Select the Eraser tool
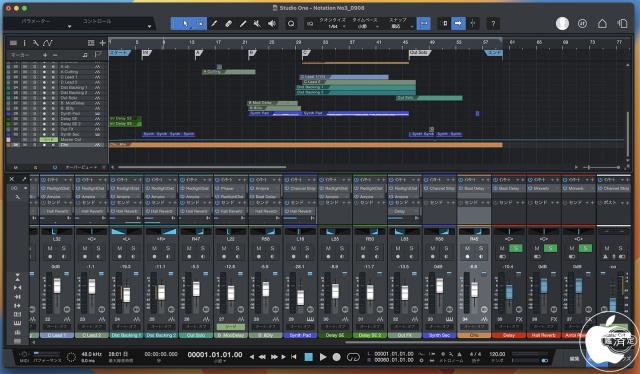 (x=229, y=24)
